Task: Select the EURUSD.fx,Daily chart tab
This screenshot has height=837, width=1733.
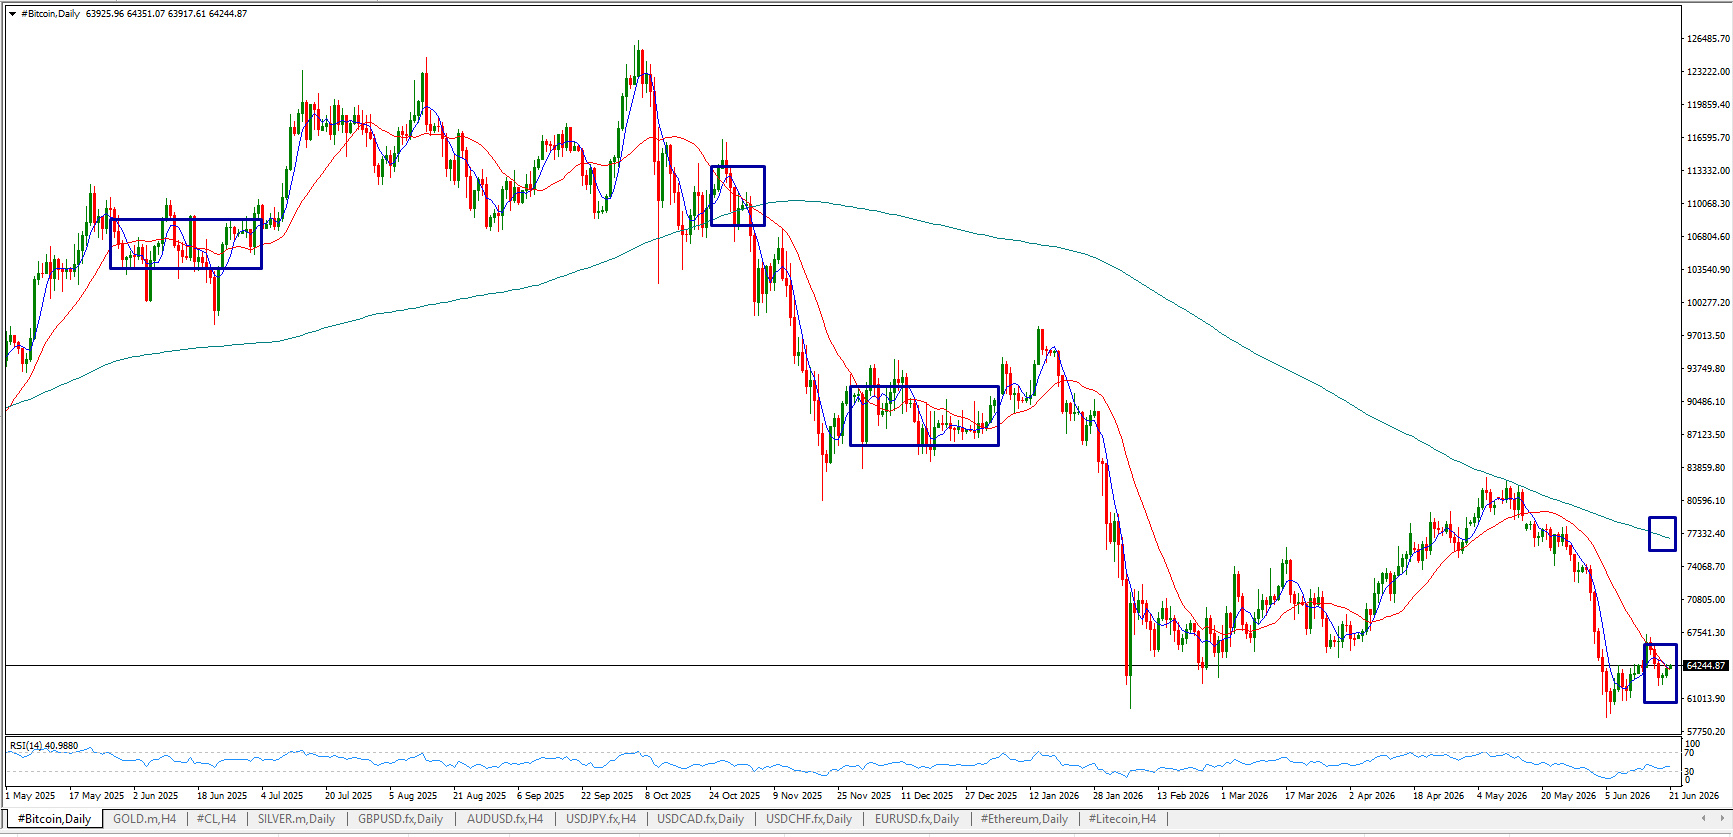Action: [x=916, y=819]
